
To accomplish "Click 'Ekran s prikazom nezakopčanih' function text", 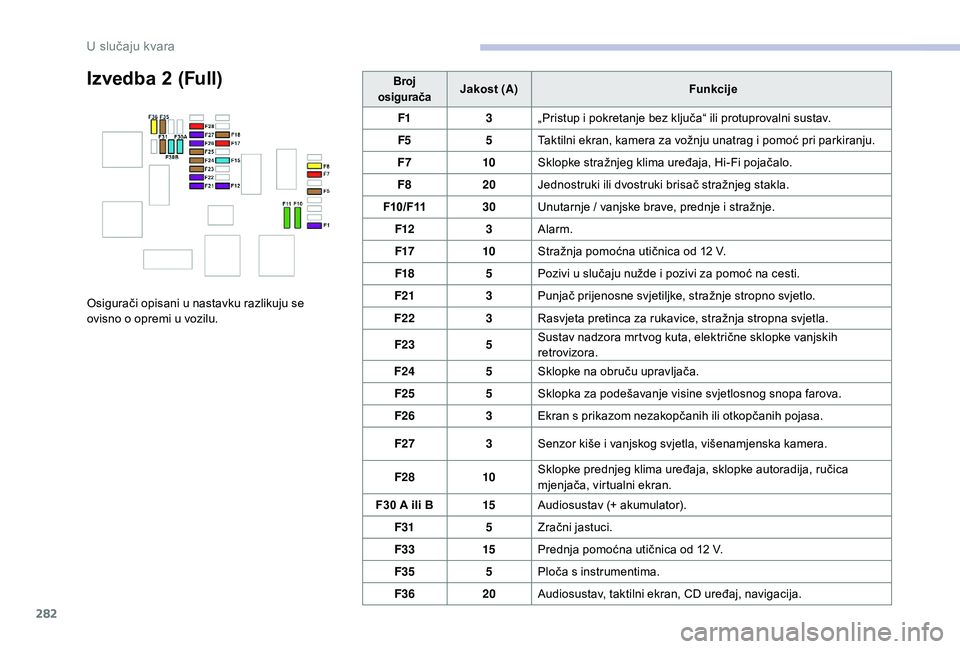I will click(680, 416).
